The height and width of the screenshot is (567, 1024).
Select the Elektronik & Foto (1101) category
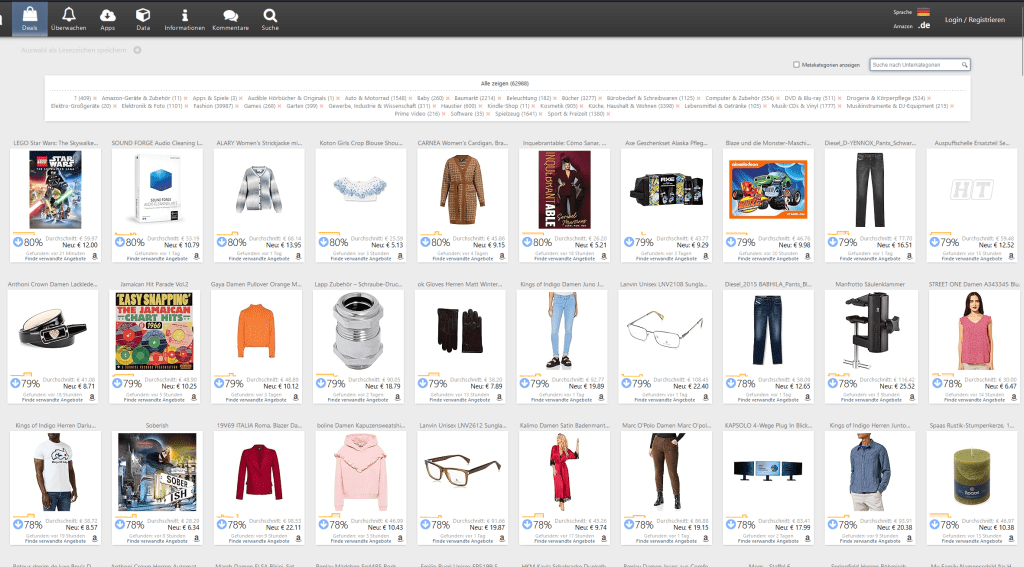tap(152, 106)
